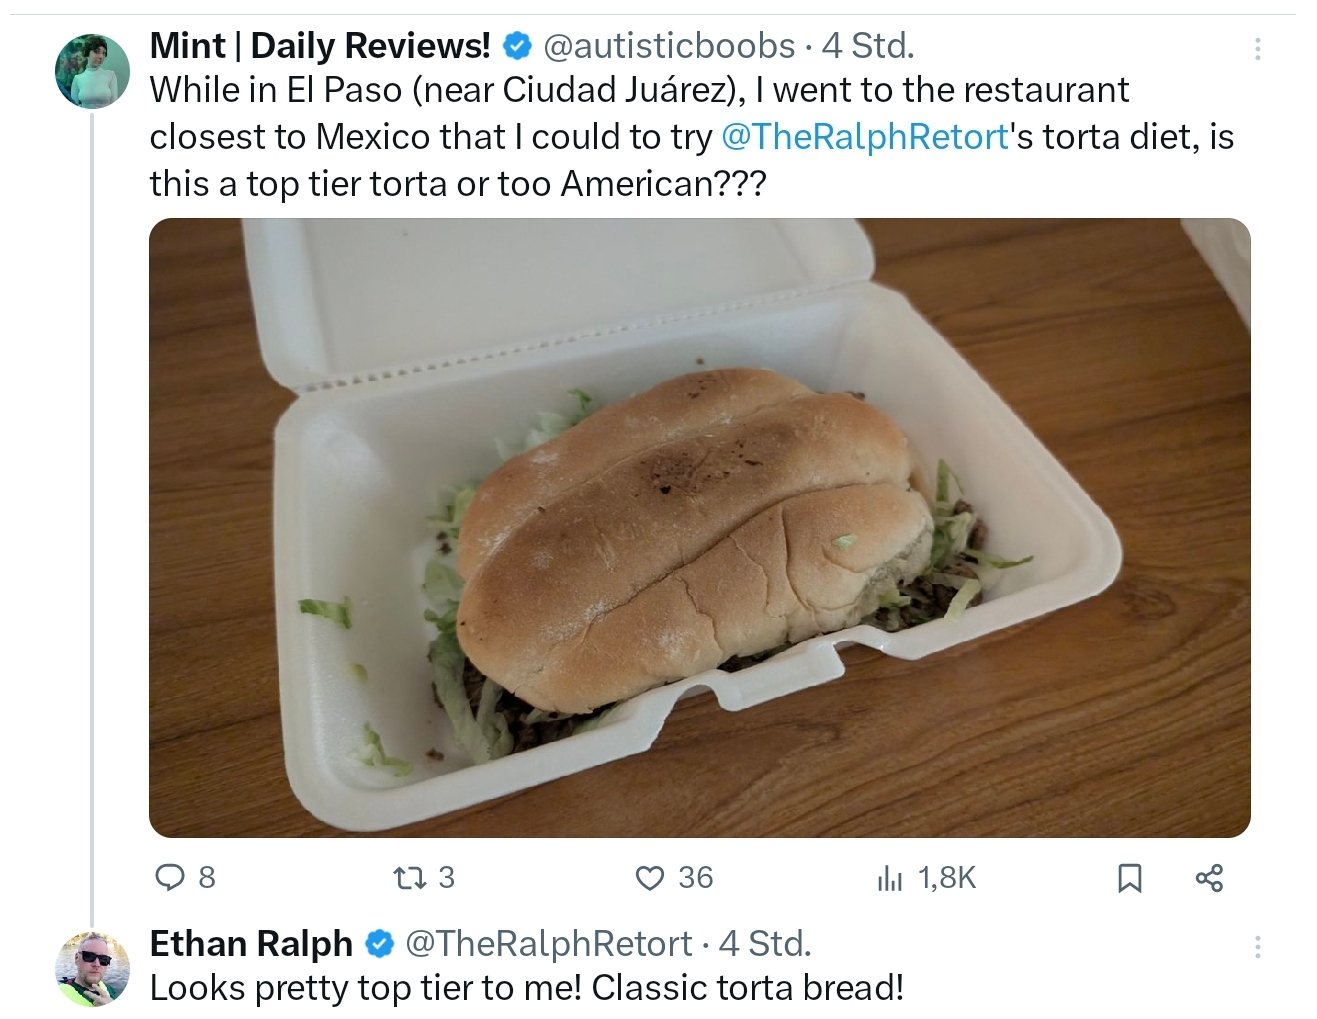Open tweet timestamp 4 Std. on Mint's post
This screenshot has width=1317, height=1019.
point(867,45)
